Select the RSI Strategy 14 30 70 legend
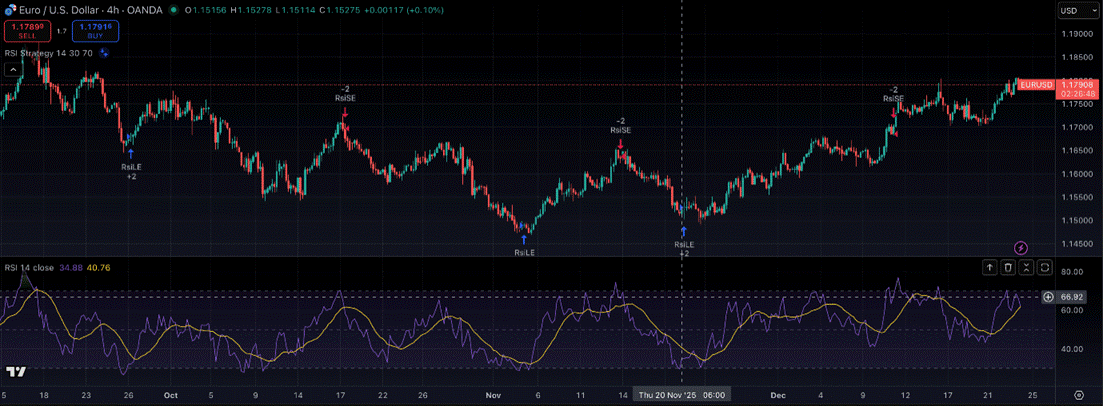 (48, 53)
